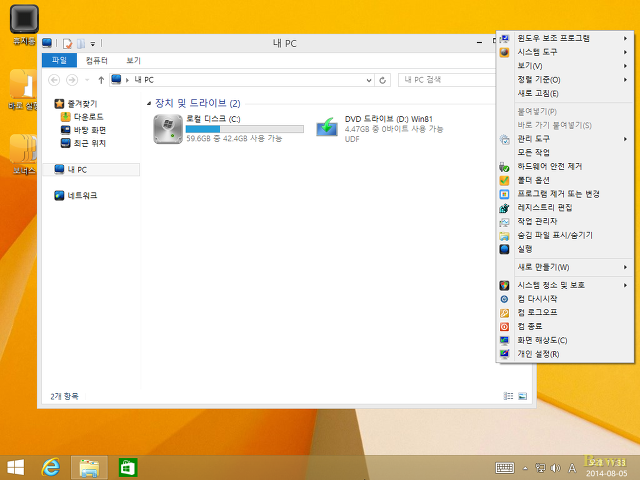Collapse the 장치 및 드라이브 group
The width and height of the screenshot is (640, 480).
pyautogui.click(x=149, y=103)
